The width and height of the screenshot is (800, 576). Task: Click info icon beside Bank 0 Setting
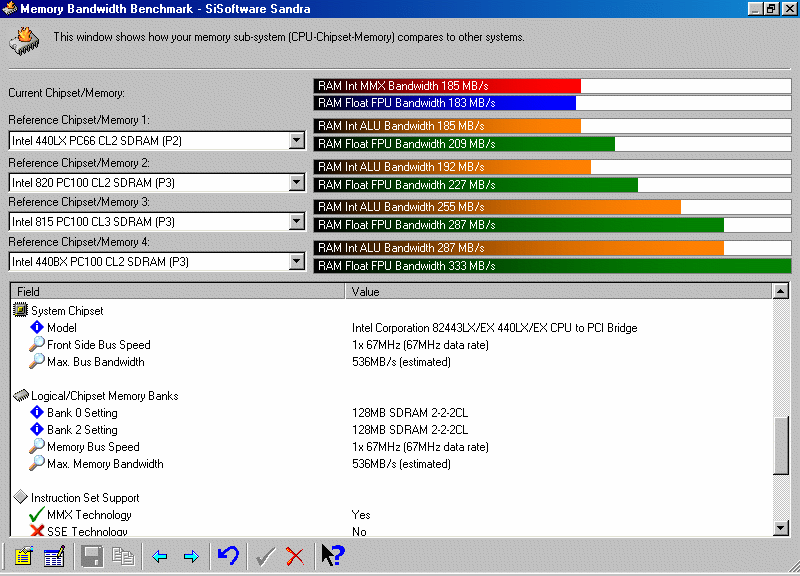[x=37, y=412]
